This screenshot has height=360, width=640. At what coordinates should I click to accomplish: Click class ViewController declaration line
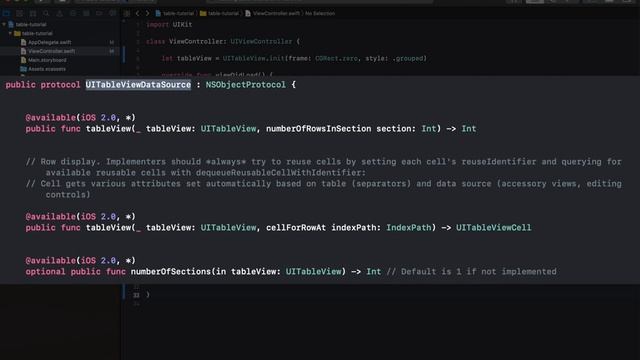(223, 42)
